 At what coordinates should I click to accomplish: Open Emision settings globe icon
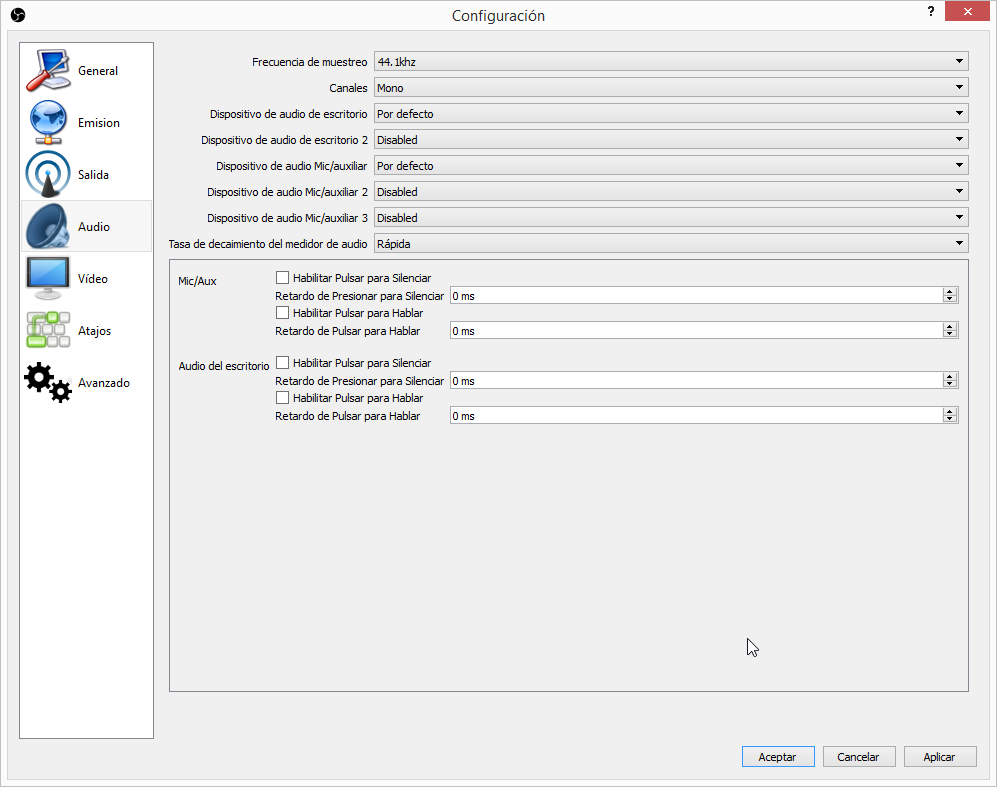48,123
